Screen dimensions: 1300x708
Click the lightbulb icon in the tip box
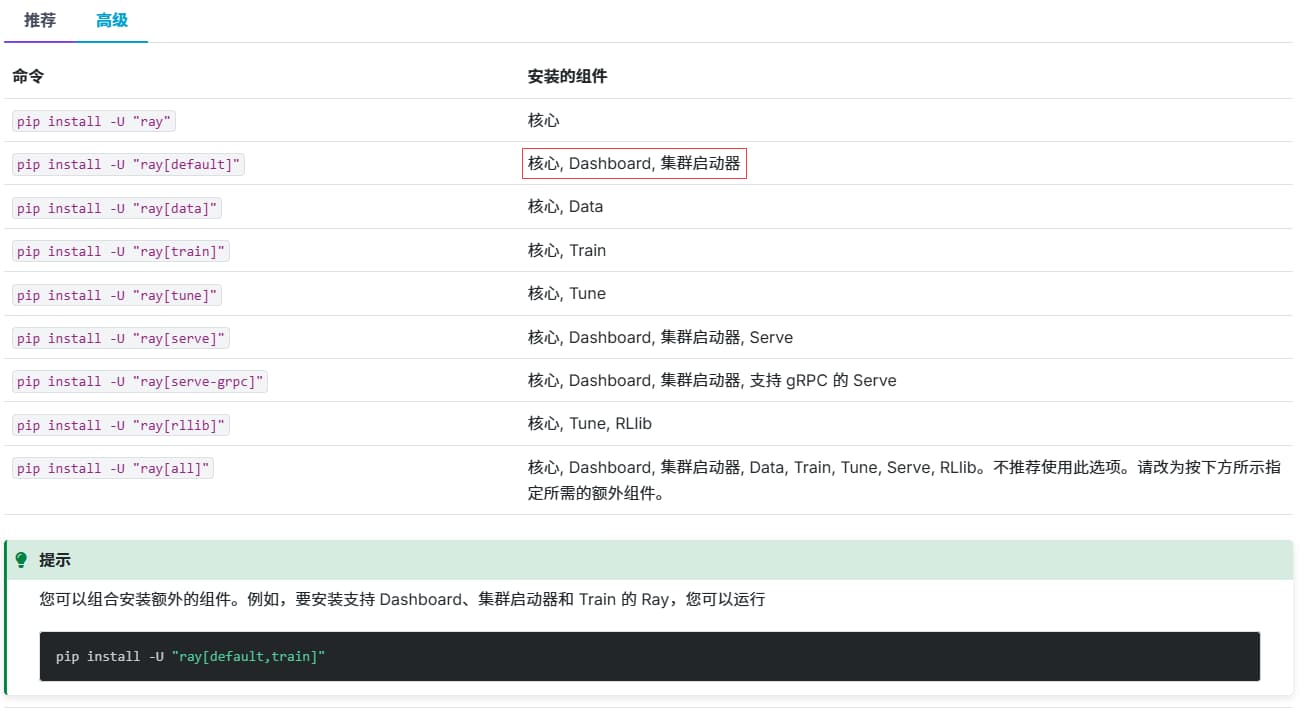[21, 560]
